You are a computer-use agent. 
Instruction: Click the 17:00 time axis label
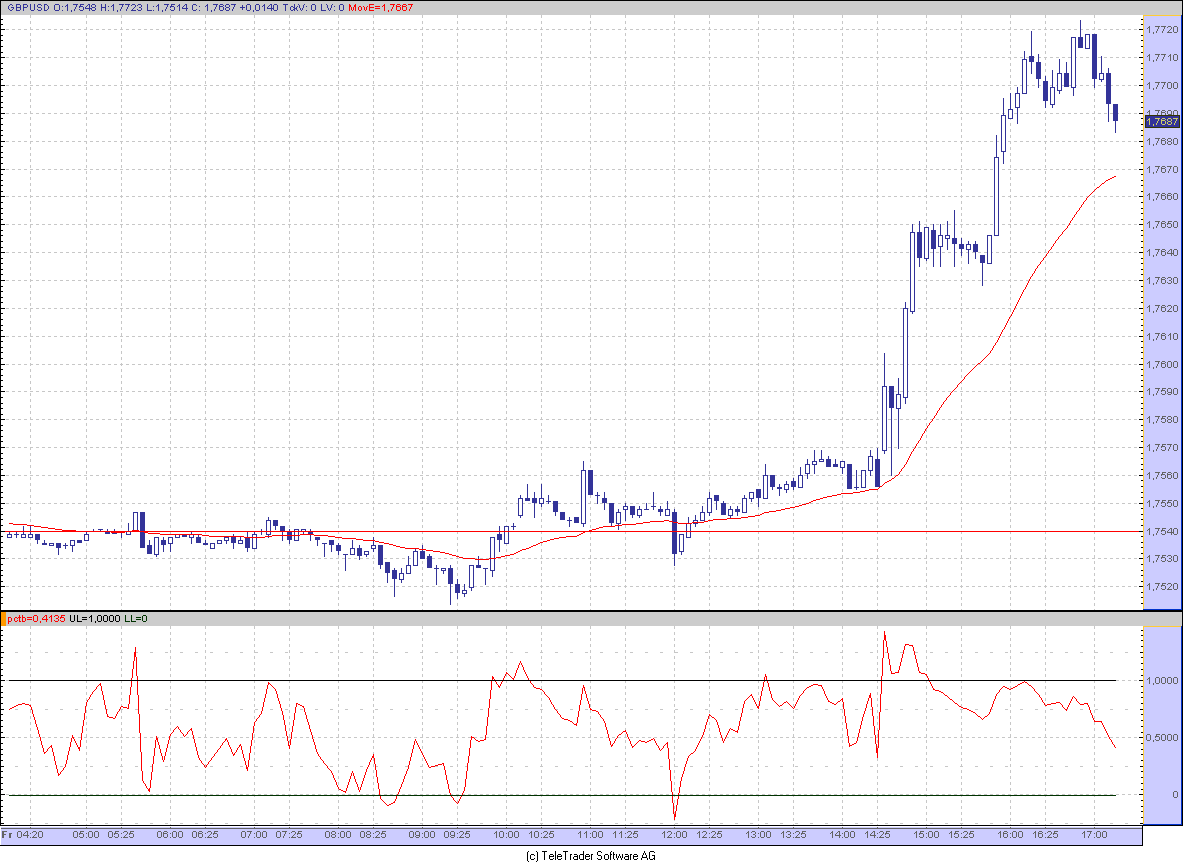click(x=1094, y=834)
